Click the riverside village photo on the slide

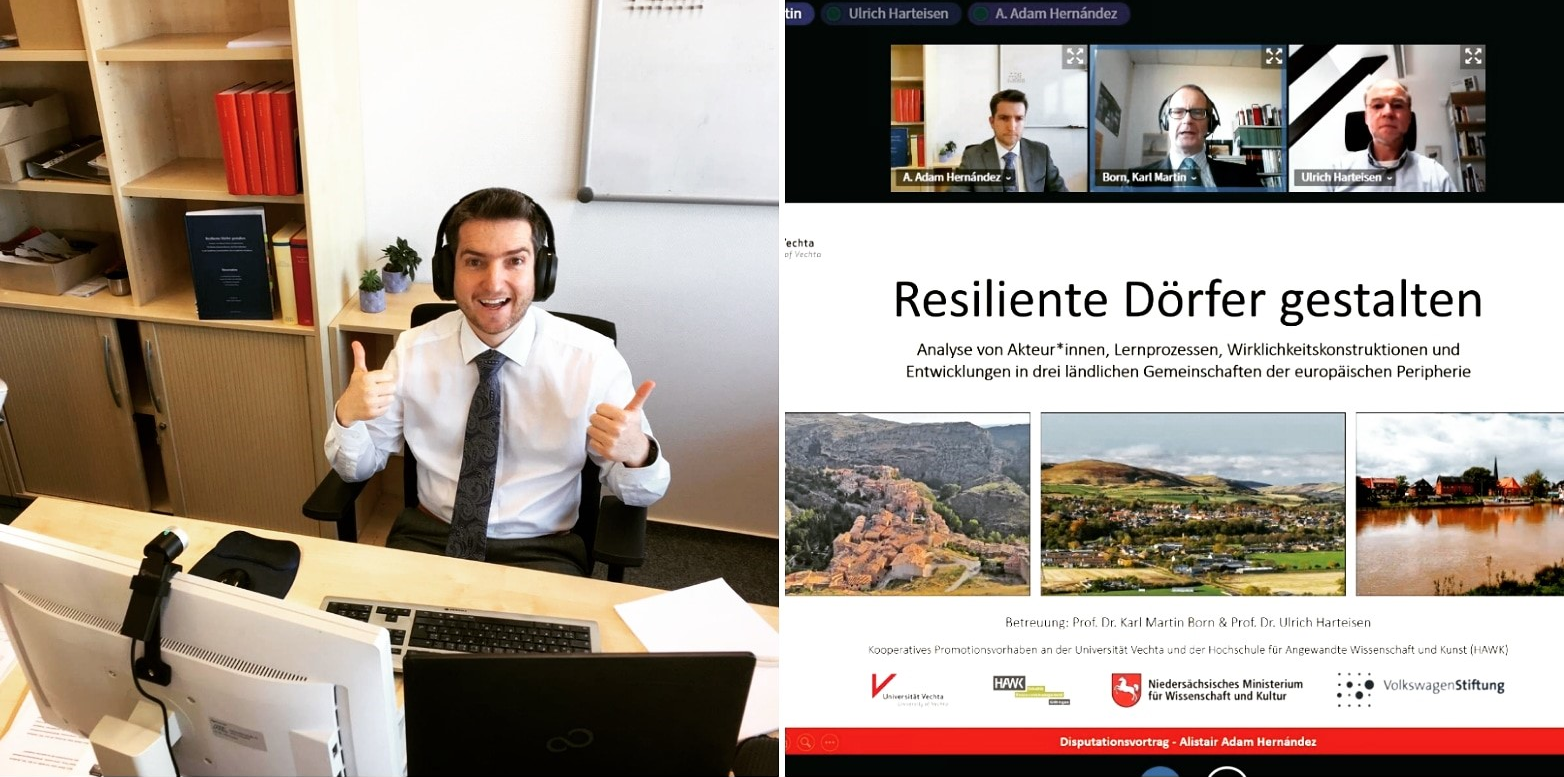point(1460,503)
